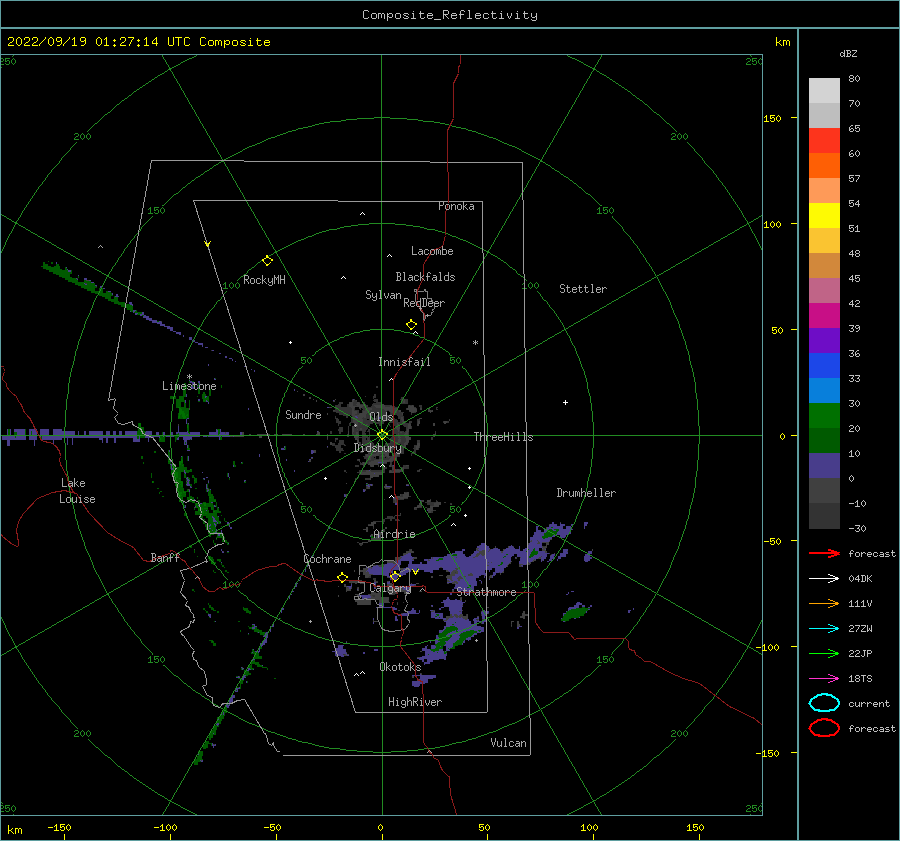Select the yellow 54 dBZ color swatch
The width and height of the screenshot is (900, 841).
click(x=824, y=216)
